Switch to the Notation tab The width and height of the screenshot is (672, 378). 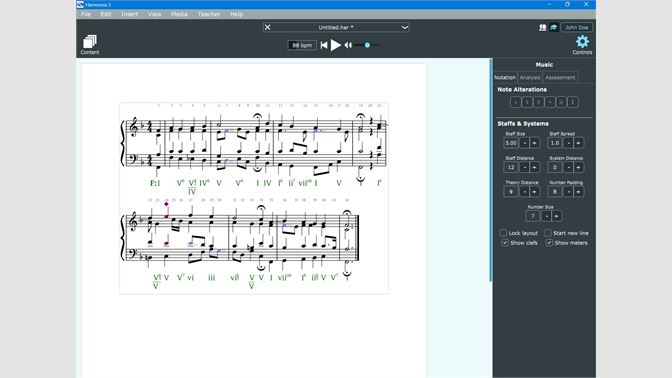505,78
